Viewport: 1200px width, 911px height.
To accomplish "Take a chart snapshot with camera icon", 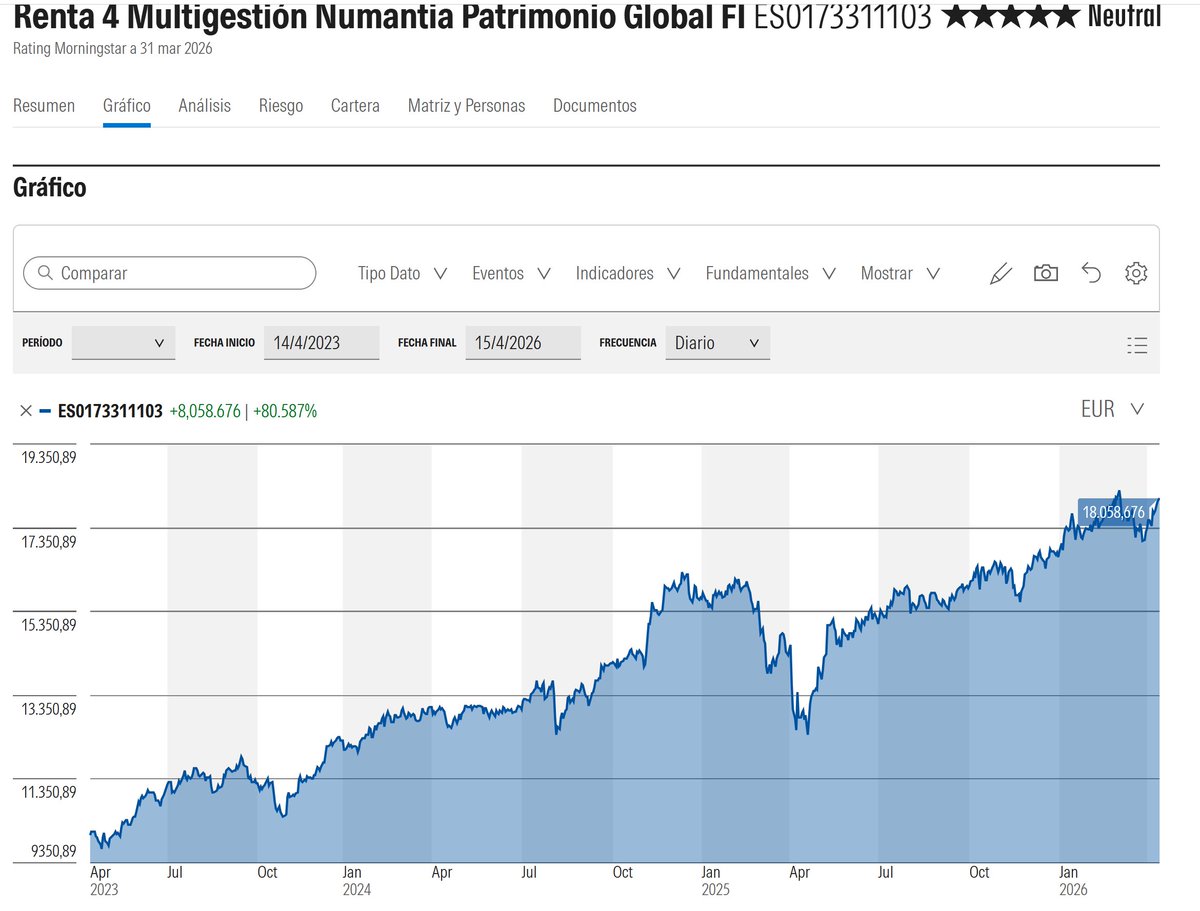I will [x=1046, y=273].
